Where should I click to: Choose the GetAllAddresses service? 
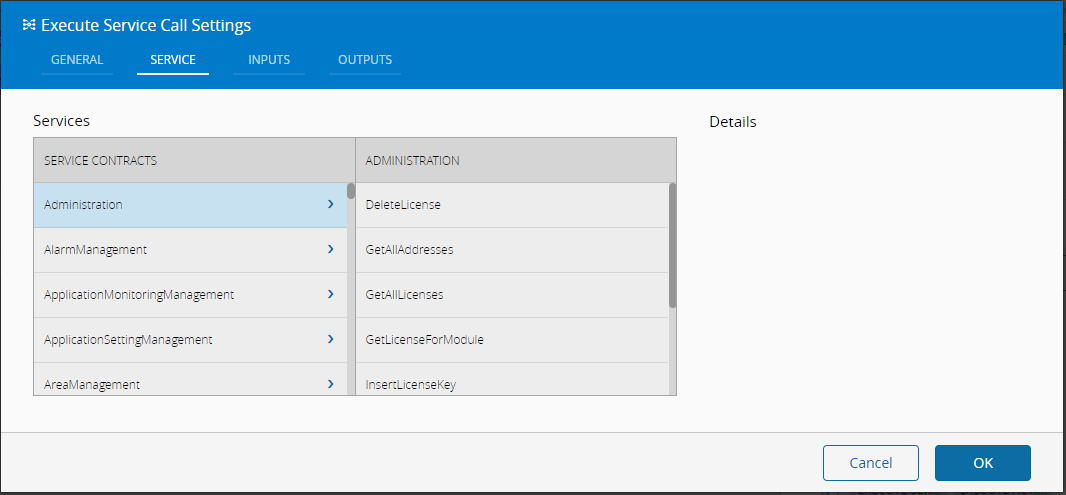click(x=410, y=250)
